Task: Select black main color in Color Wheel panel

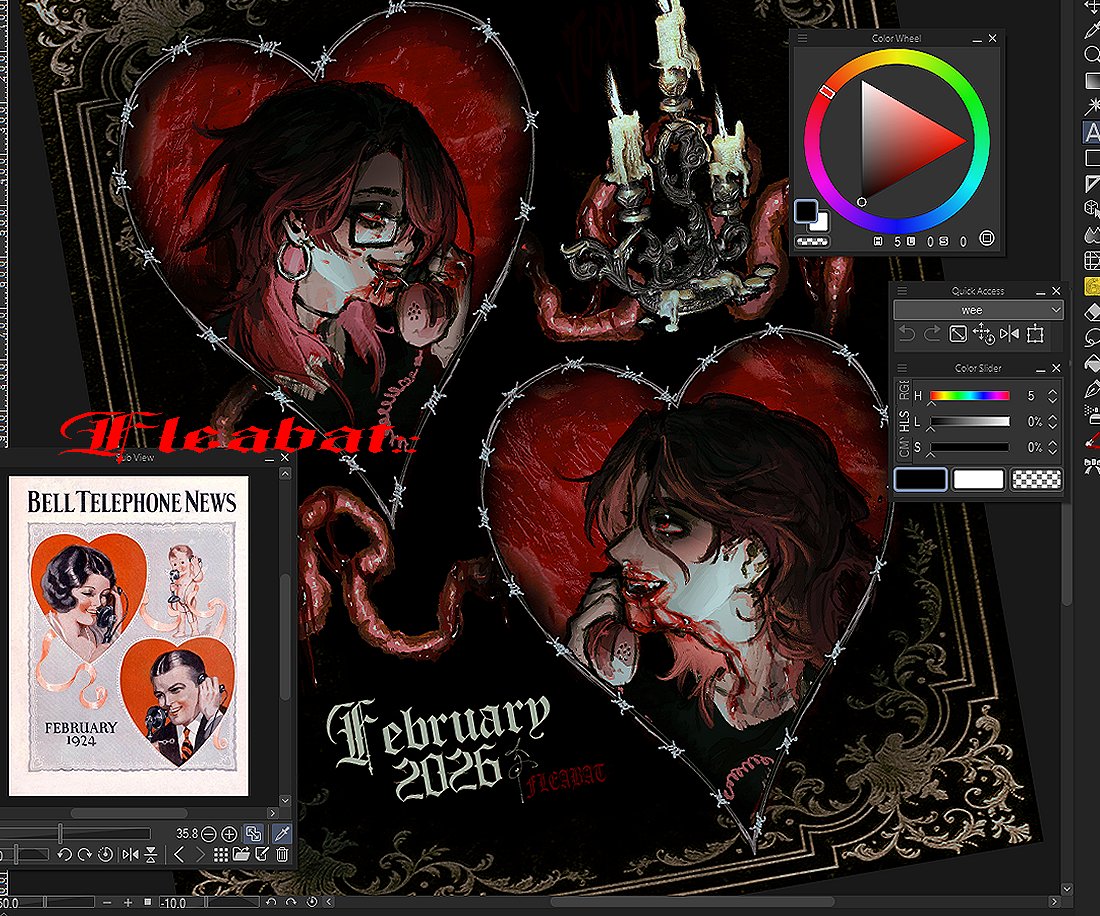Action: 805,210
